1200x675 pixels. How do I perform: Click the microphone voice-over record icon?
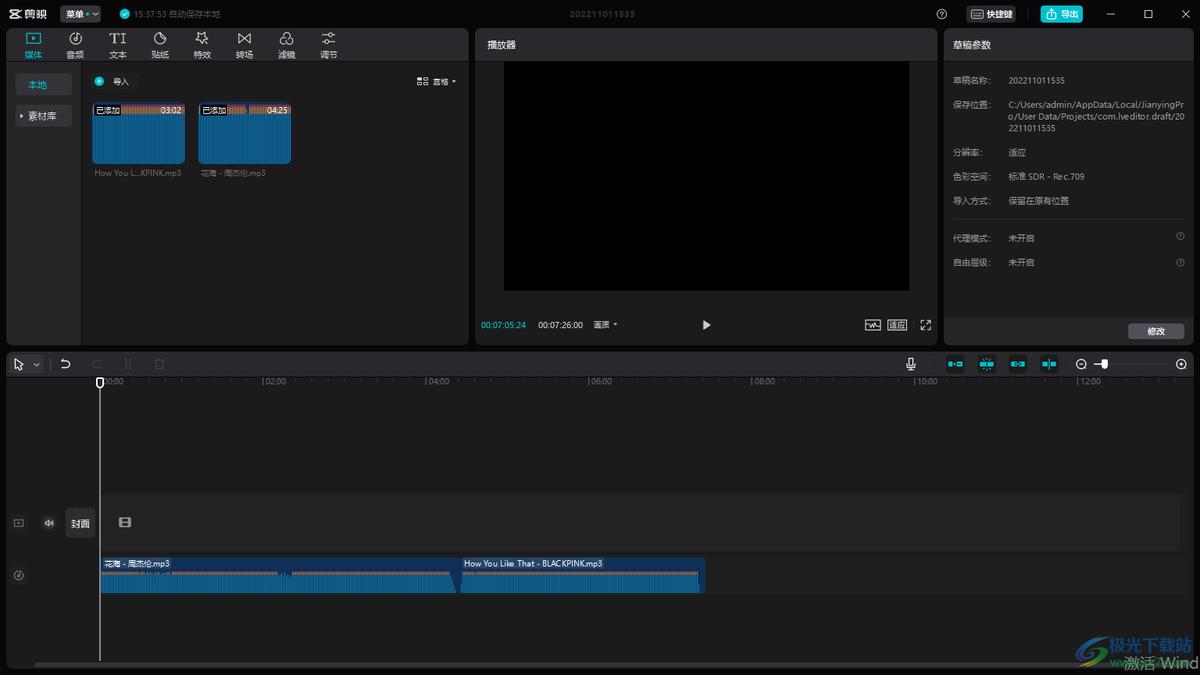910,364
